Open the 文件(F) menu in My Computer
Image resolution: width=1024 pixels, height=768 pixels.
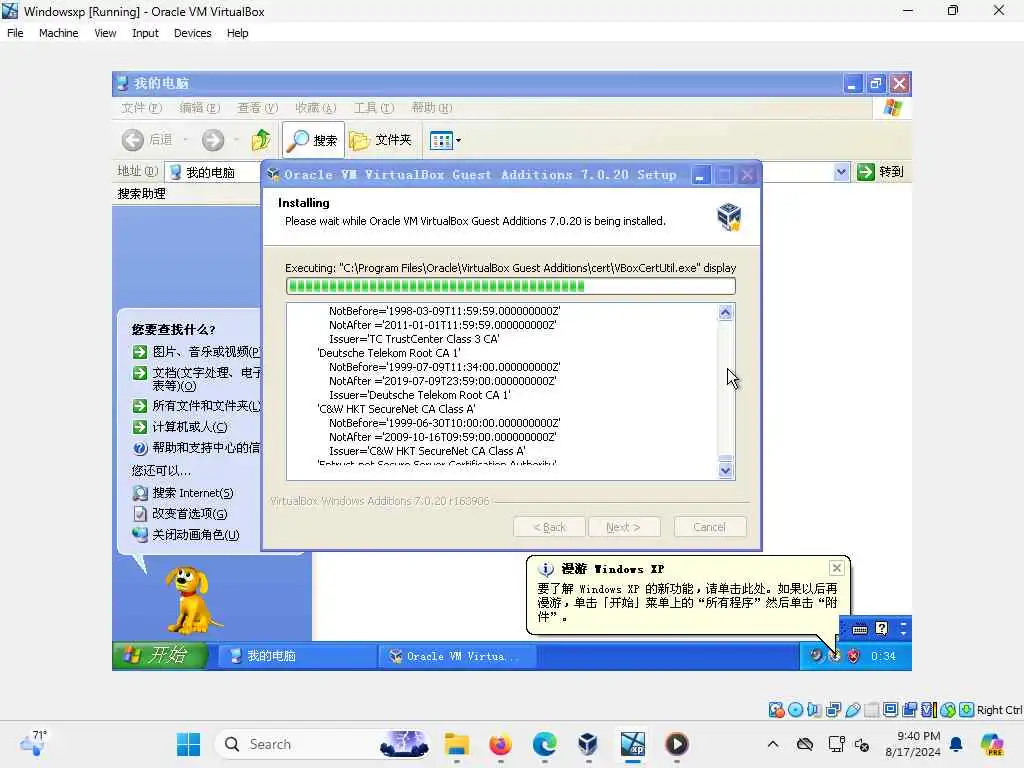coord(141,108)
